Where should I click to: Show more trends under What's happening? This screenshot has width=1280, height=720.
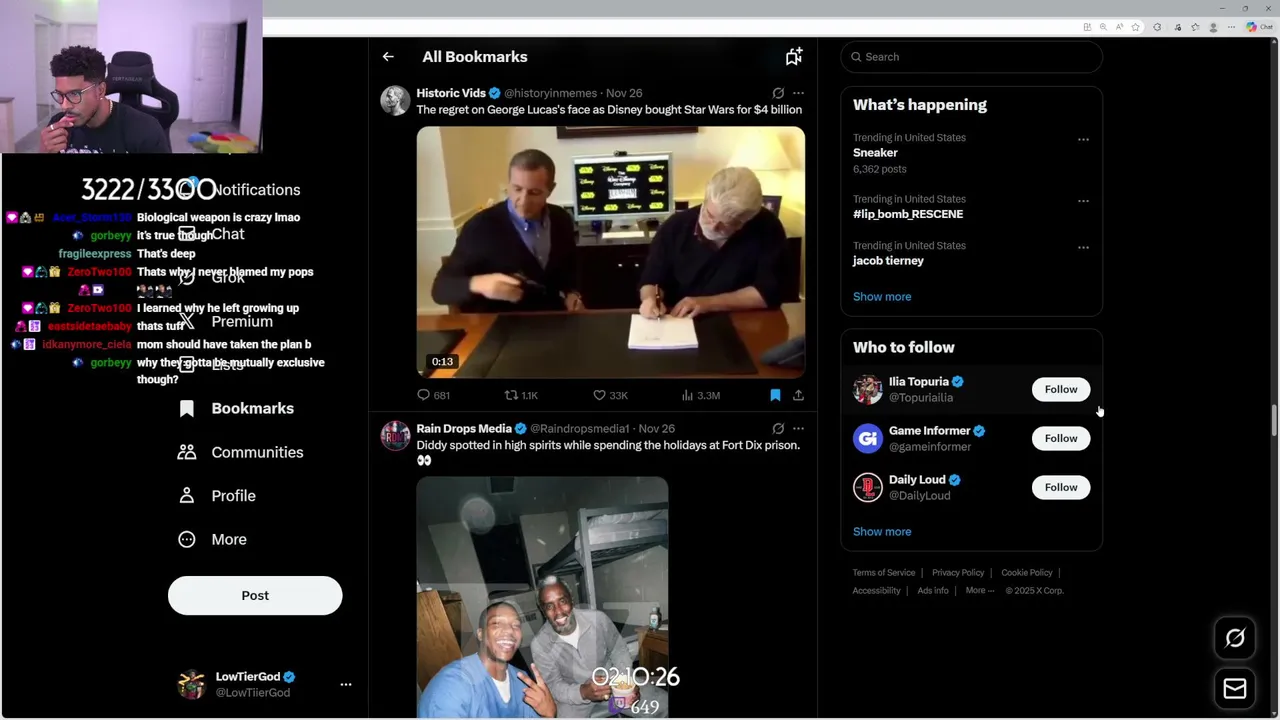click(x=882, y=297)
